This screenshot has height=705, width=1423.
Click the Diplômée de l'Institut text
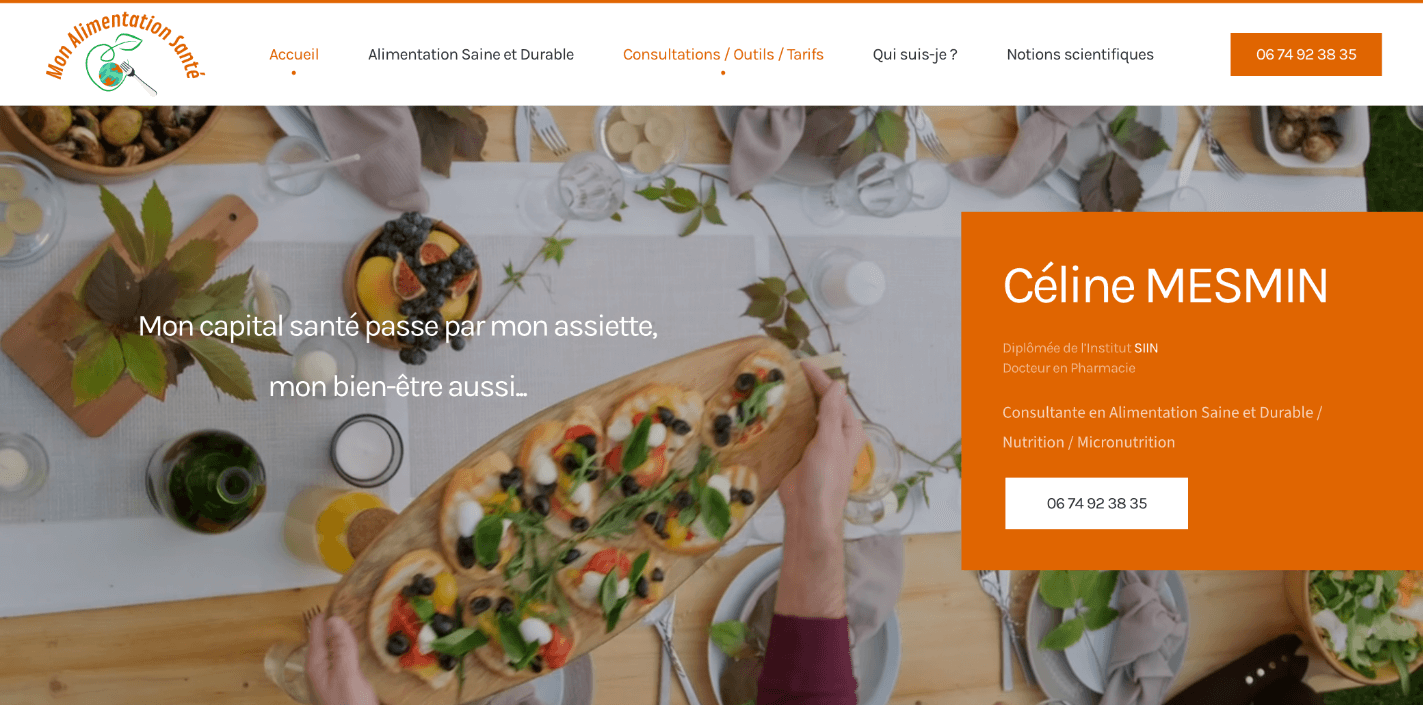click(x=1067, y=348)
